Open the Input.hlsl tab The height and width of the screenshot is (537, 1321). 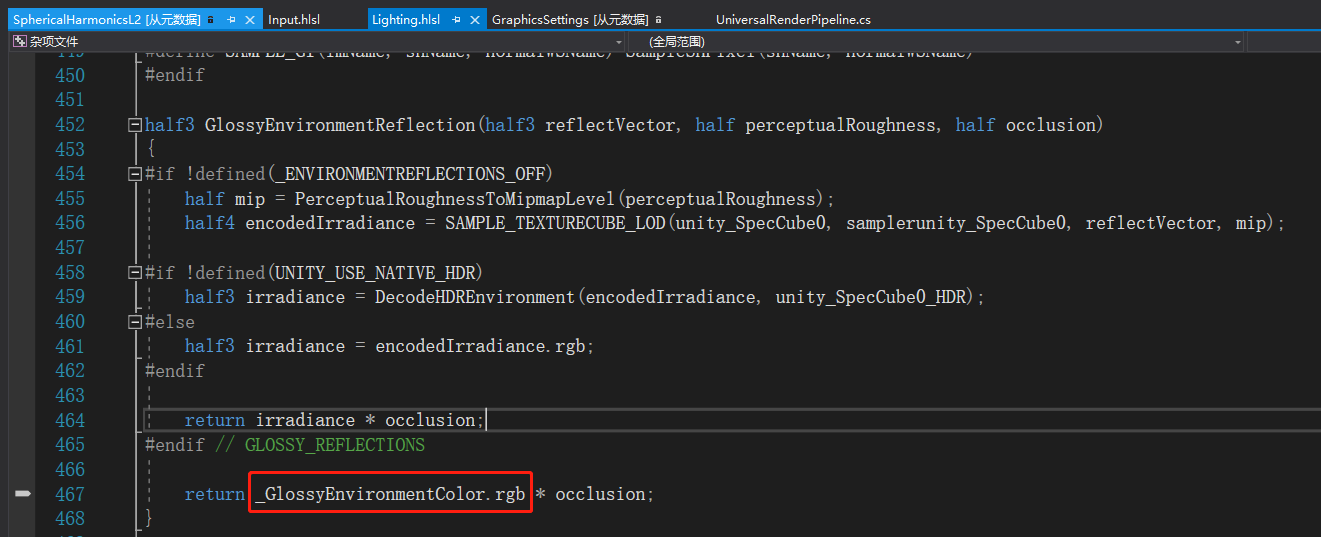[293, 19]
